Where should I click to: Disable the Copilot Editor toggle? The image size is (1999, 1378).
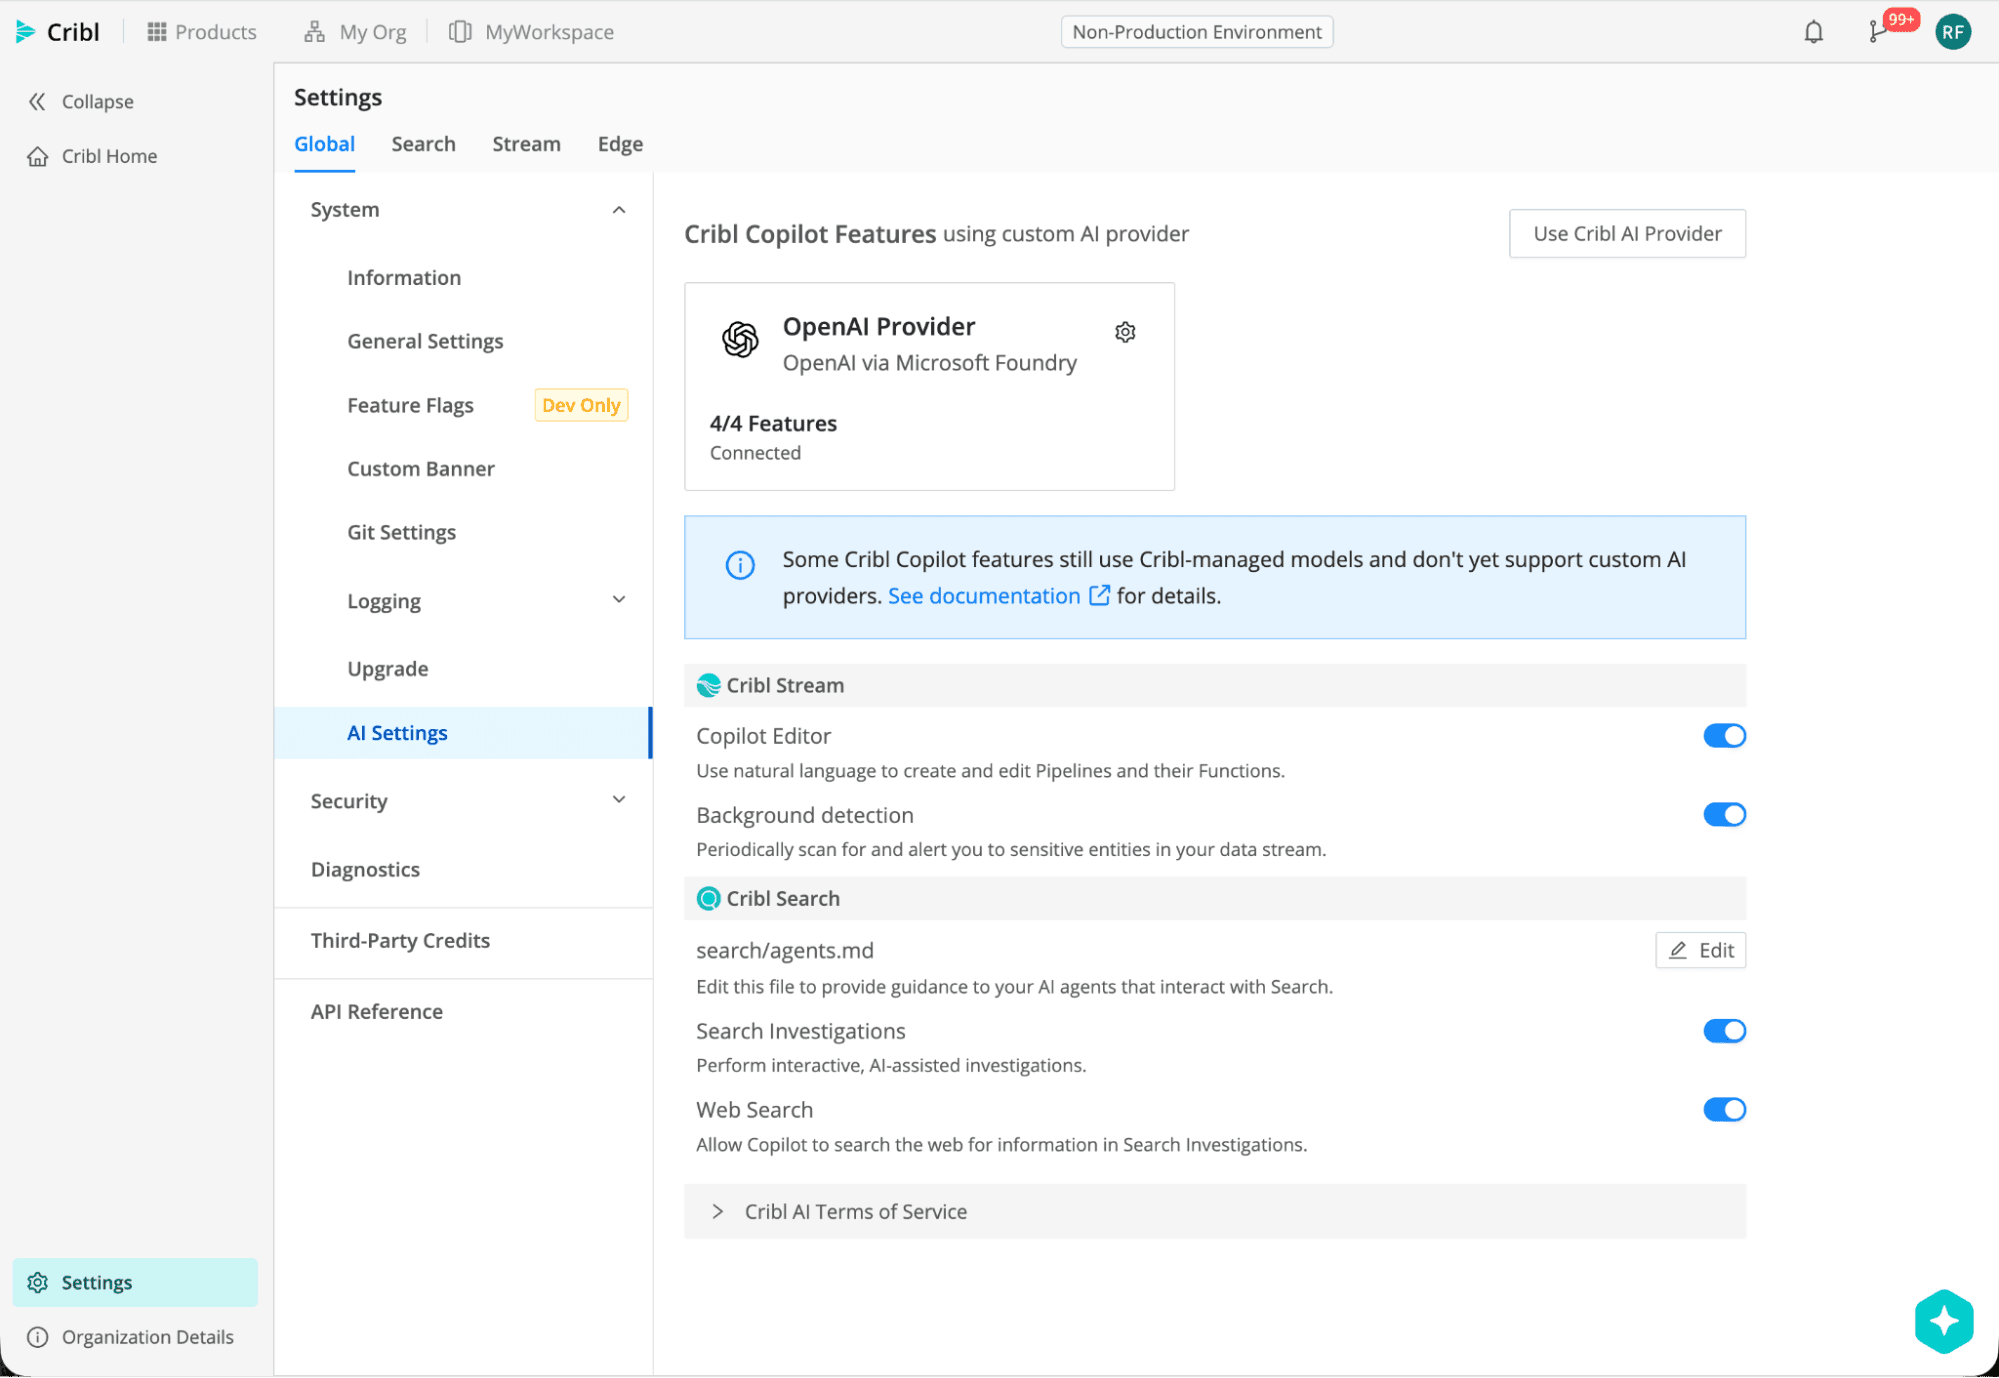(1724, 735)
